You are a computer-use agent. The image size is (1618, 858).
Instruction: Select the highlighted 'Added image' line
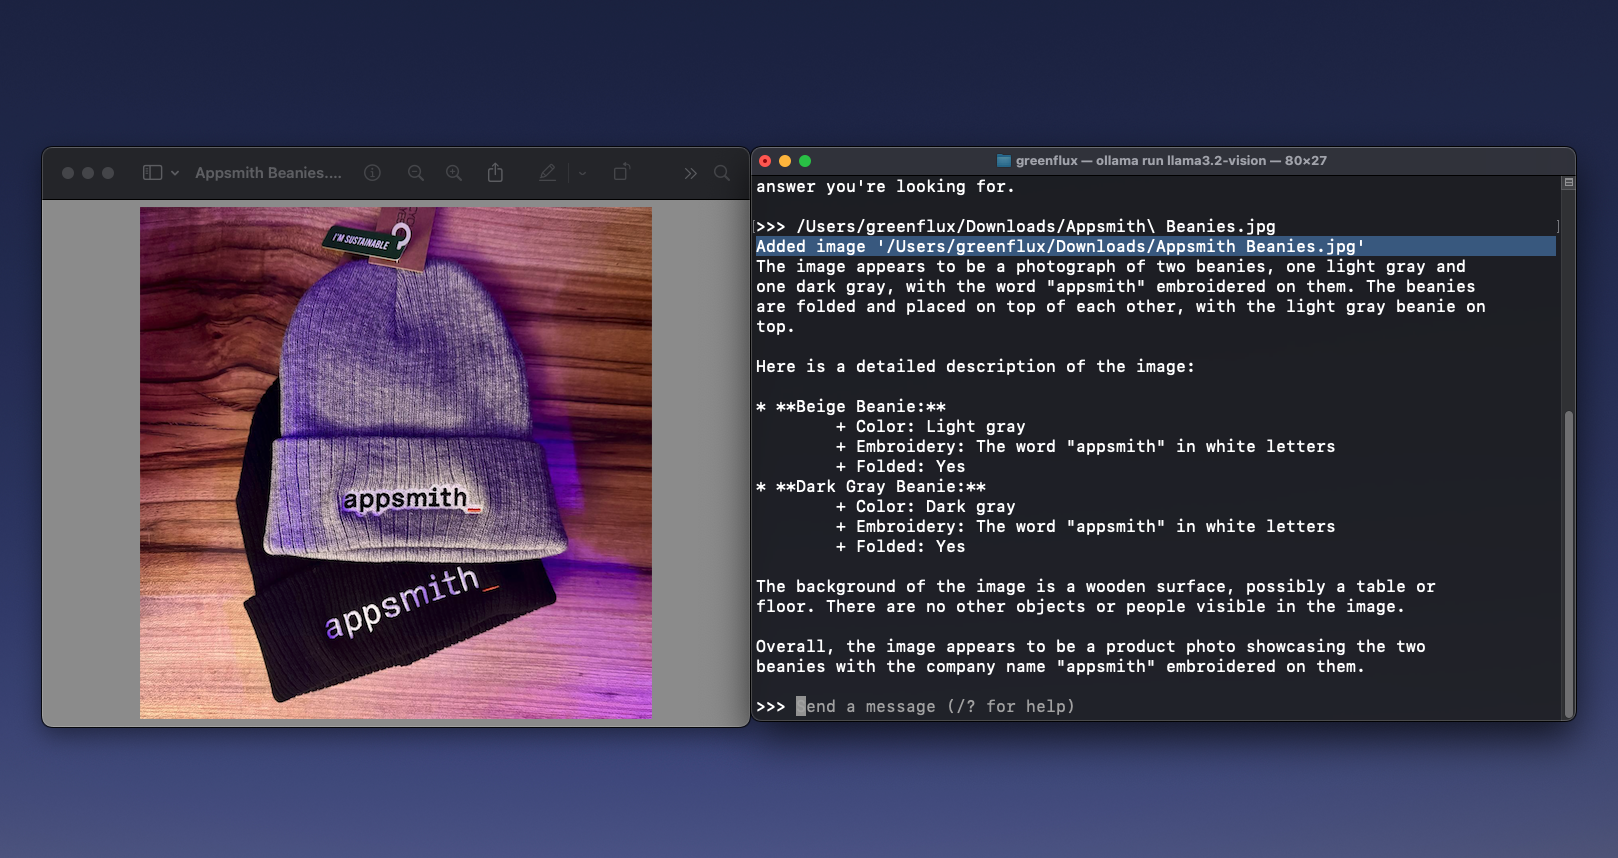[x=1060, y=247]
